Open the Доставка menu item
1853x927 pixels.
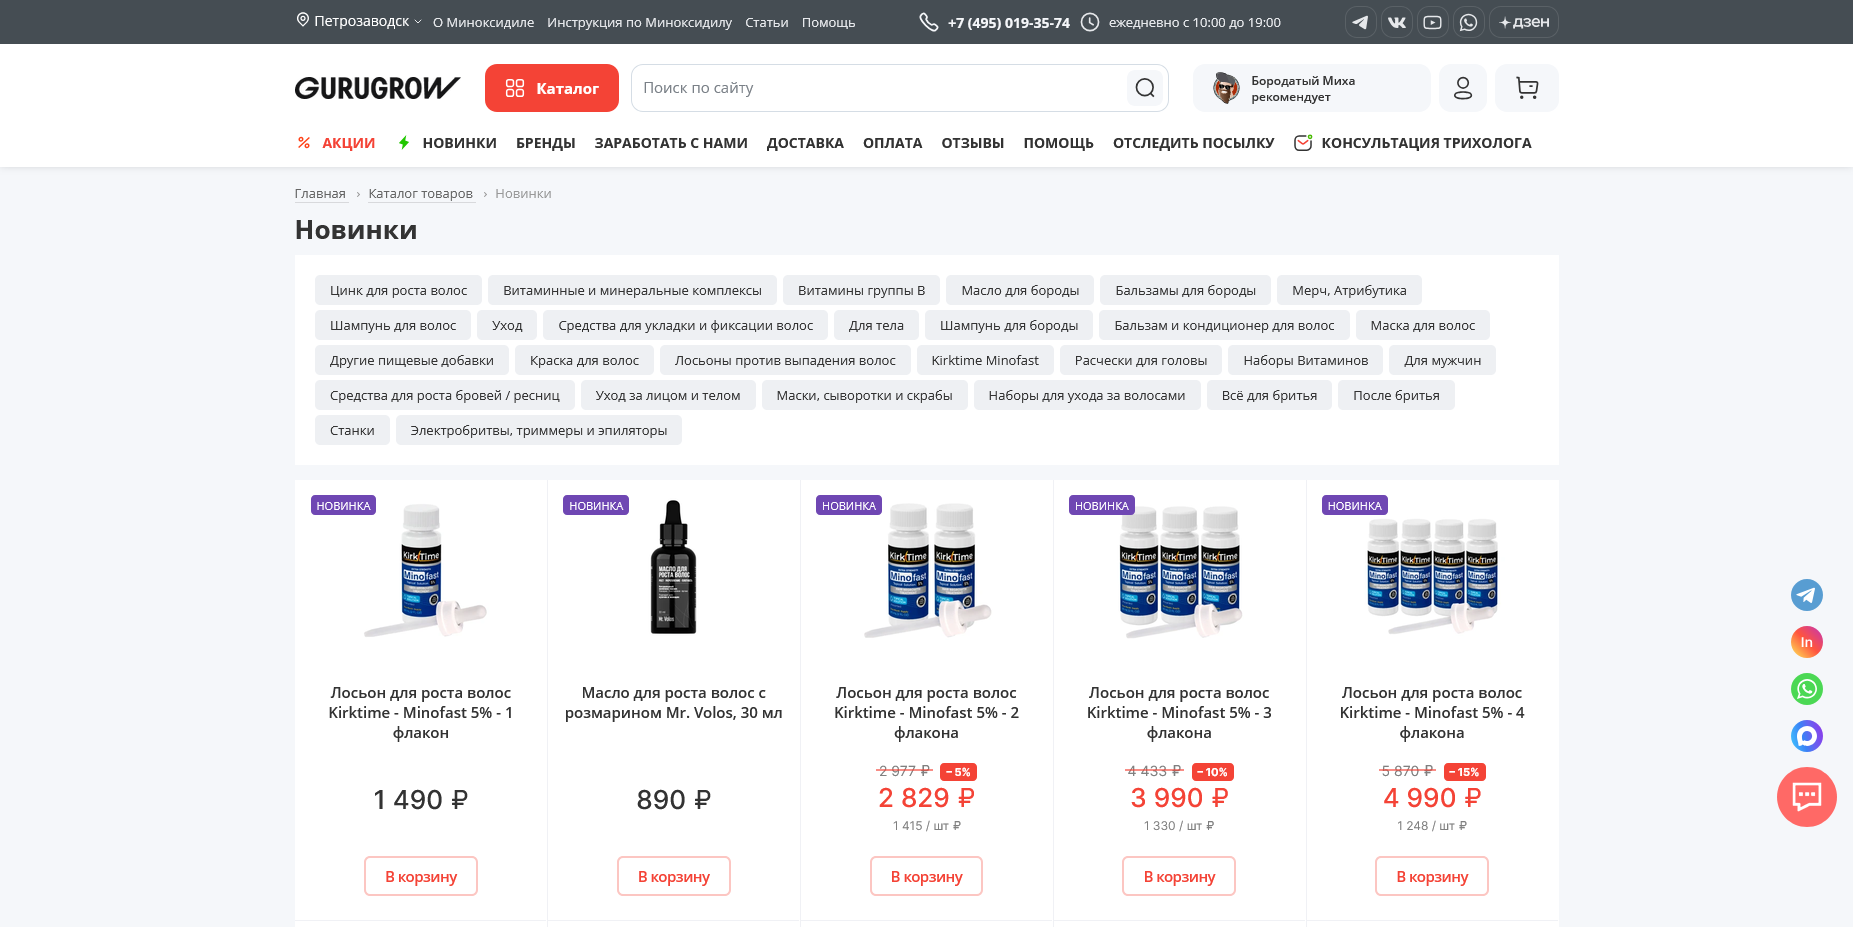coord(805,143)
